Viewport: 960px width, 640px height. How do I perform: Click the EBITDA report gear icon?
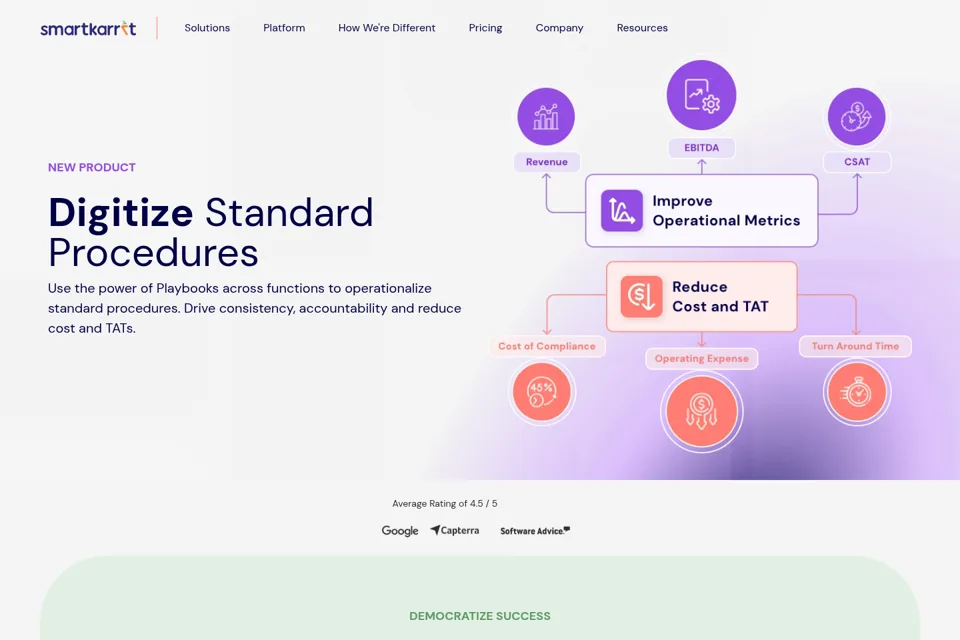702,95
